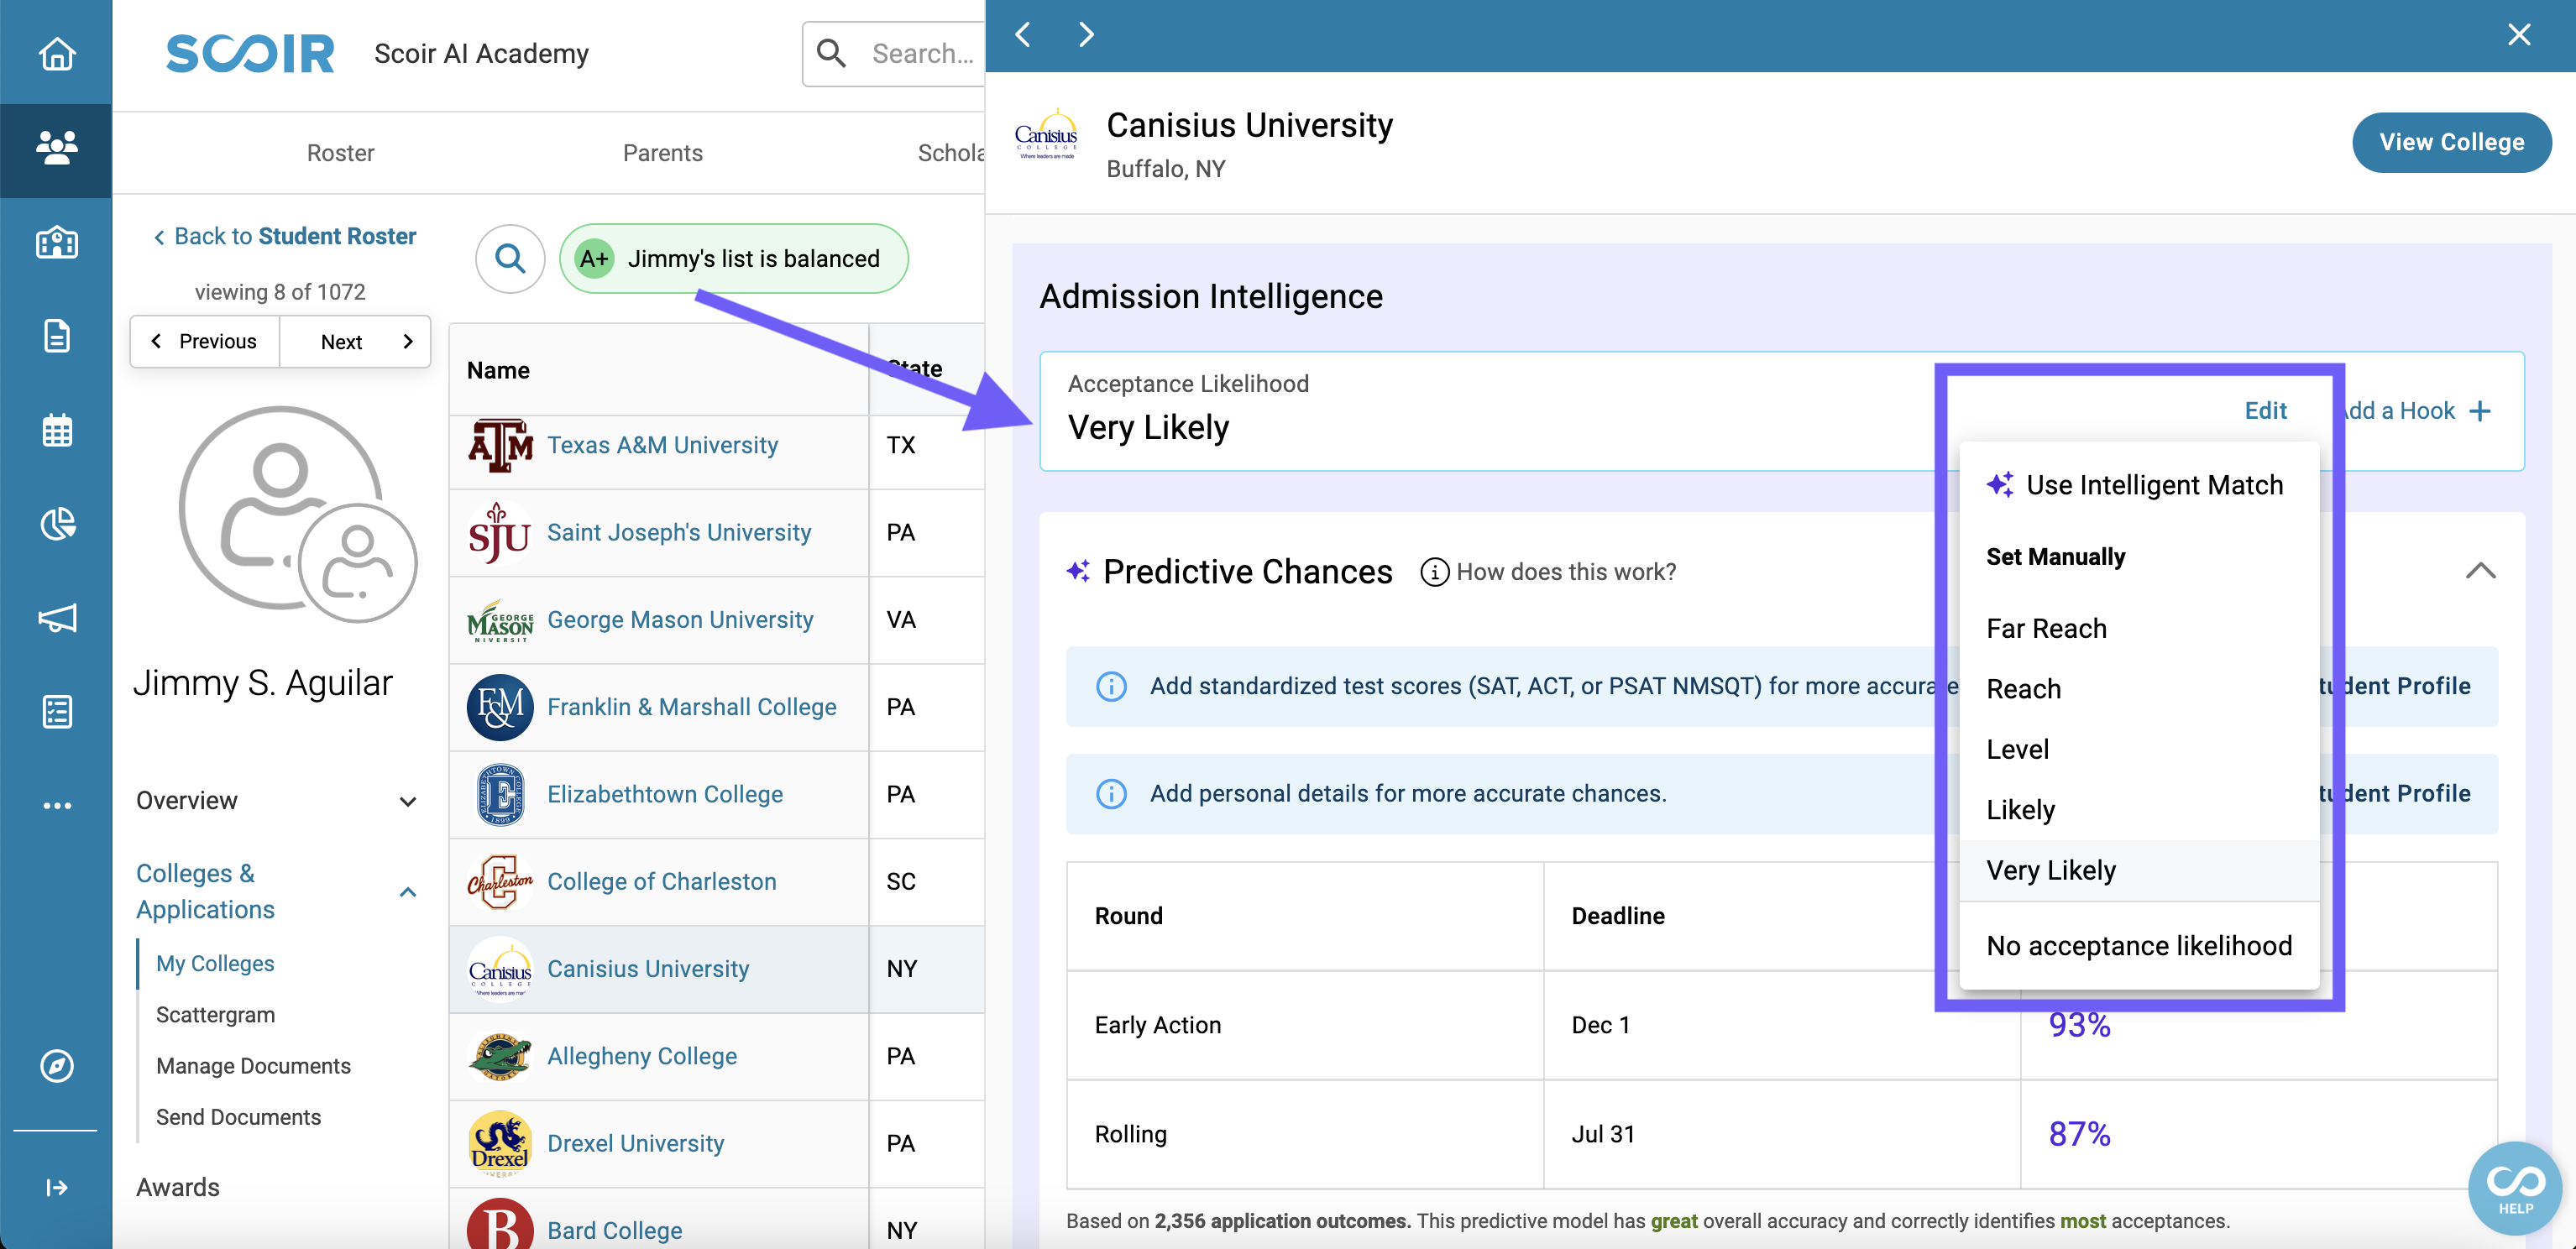
Task: Open the Help infinity button
Action: pyautogui.click(x=2515, y=1188)
